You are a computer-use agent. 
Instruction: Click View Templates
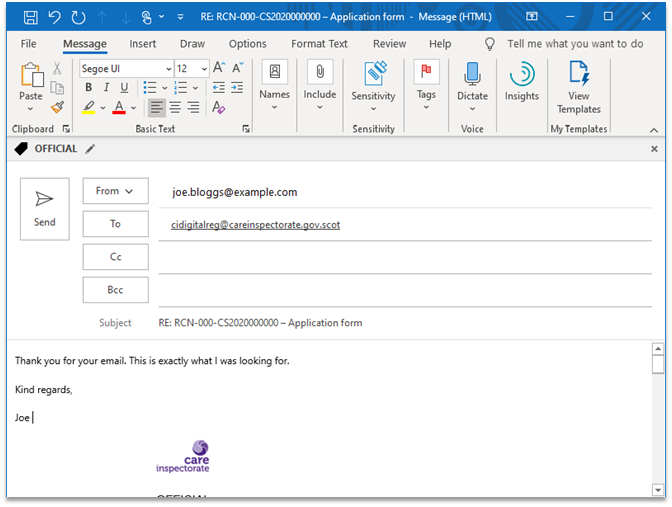pyautogui.click(x=579, y=88)
